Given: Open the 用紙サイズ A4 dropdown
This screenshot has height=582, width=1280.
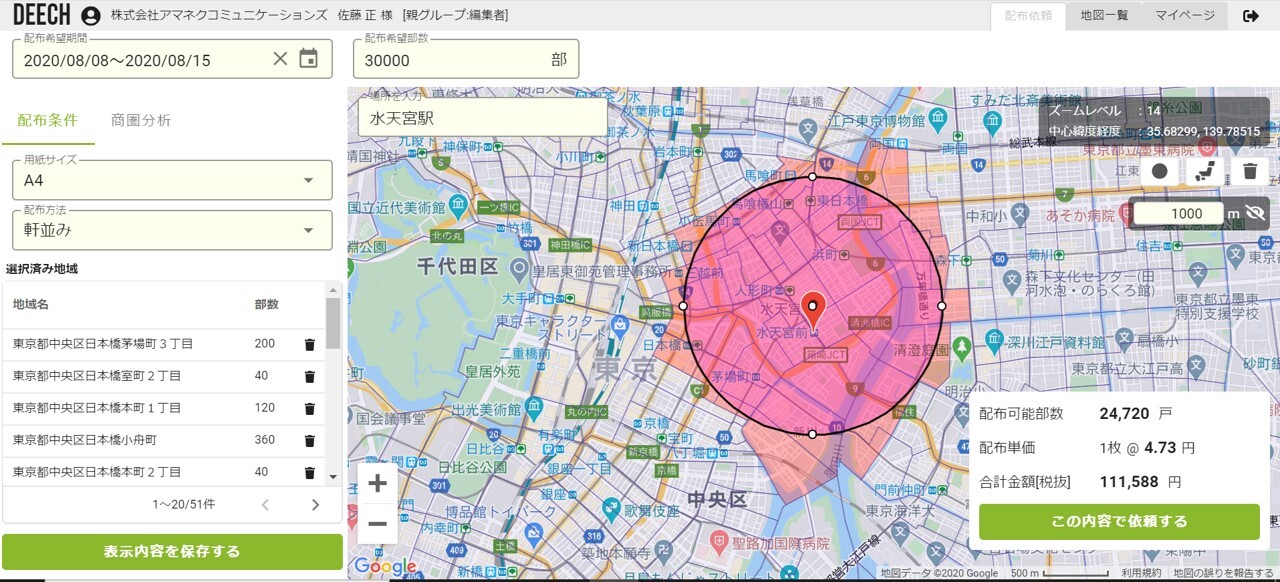Looking at the screenshot, I should (x=172, y=180).
